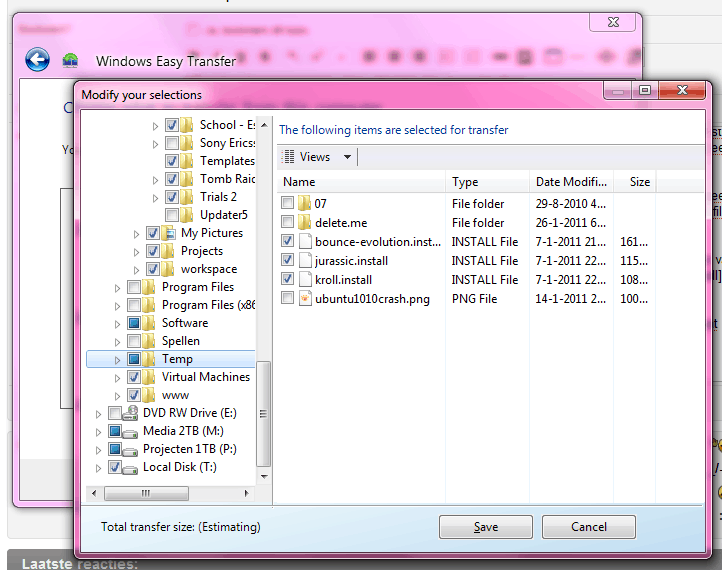Expand the Tomb Raider folder node
The image size is (722, 570).
pyautogui.click(x=155, y=180)
